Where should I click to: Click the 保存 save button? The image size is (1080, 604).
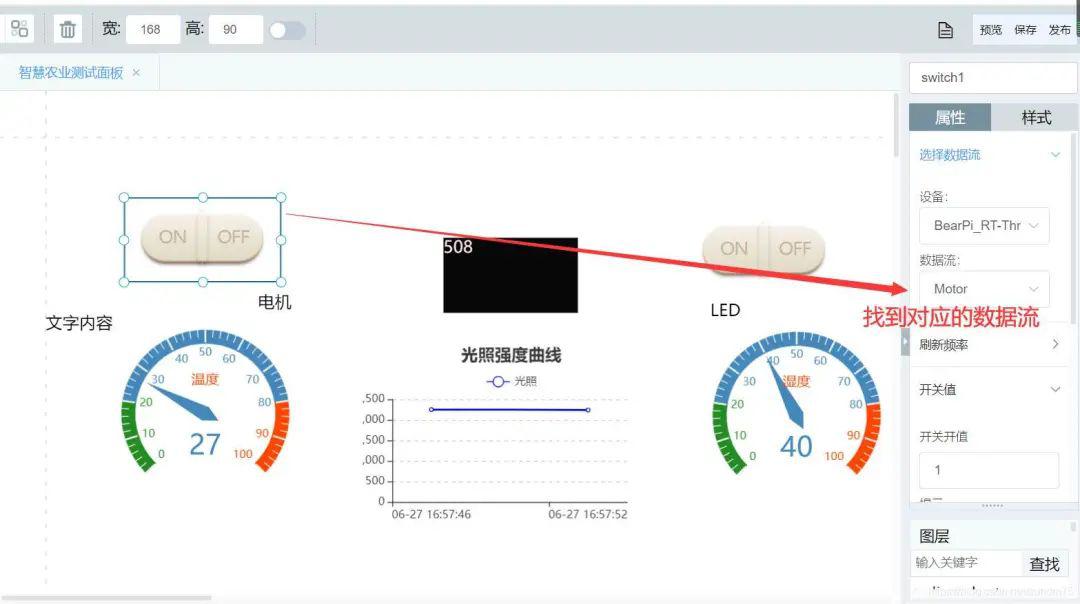point(1025,30)
